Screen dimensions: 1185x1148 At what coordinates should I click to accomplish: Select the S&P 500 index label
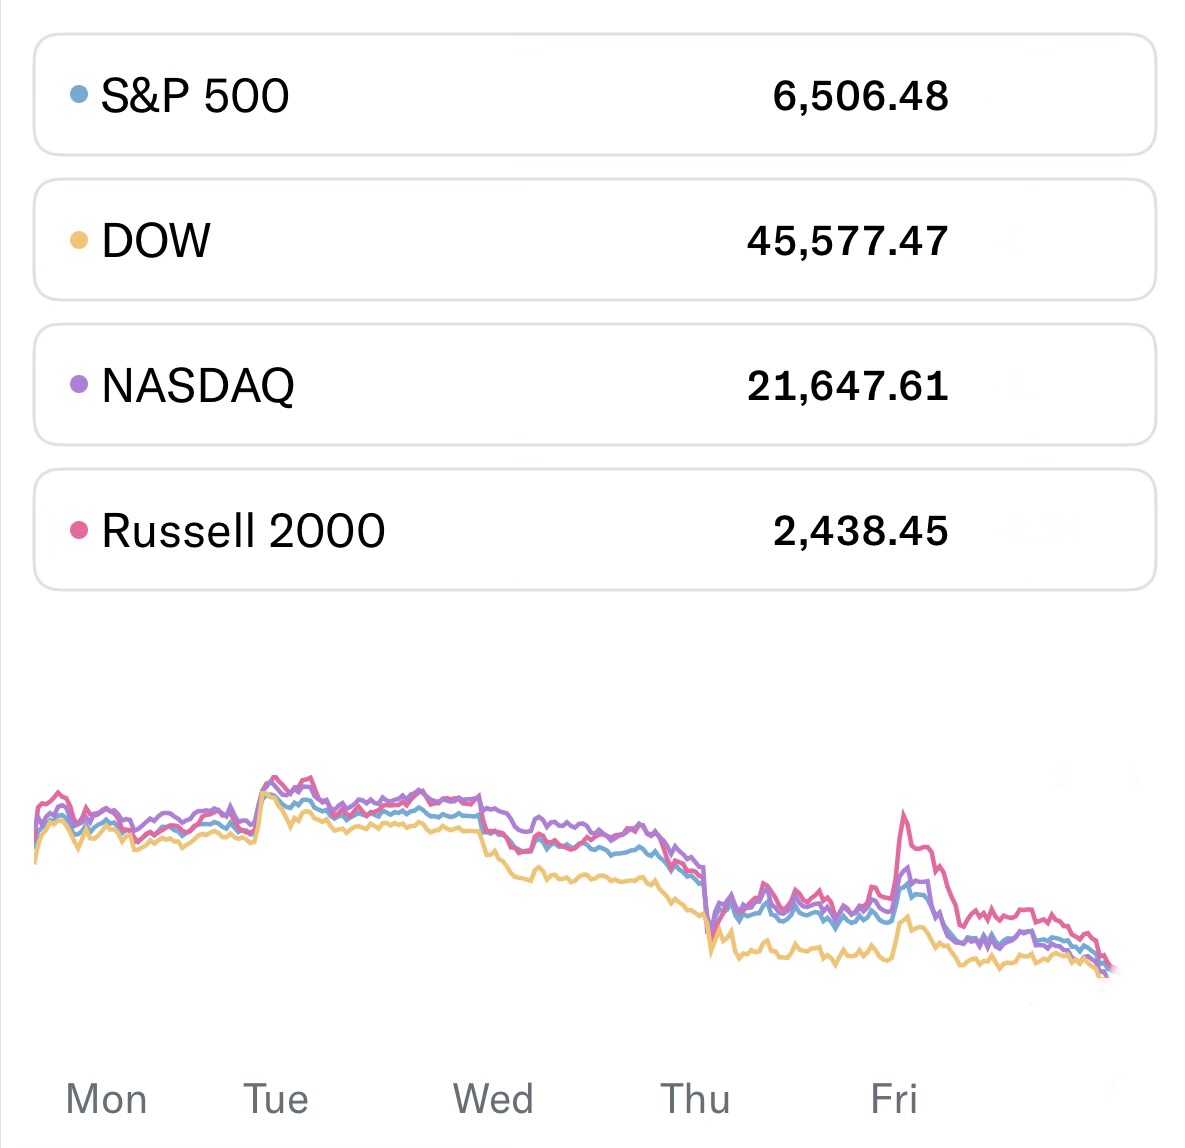click(x=195, y=96)
